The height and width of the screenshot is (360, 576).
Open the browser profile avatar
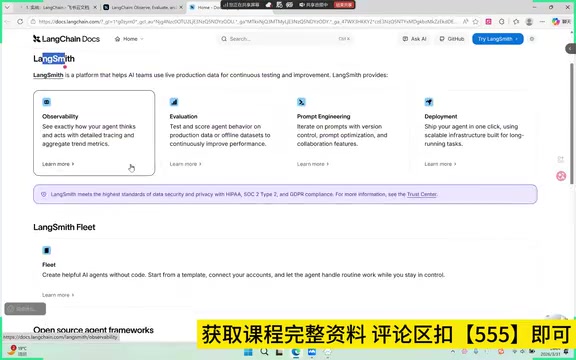click(x=529, y=22)
